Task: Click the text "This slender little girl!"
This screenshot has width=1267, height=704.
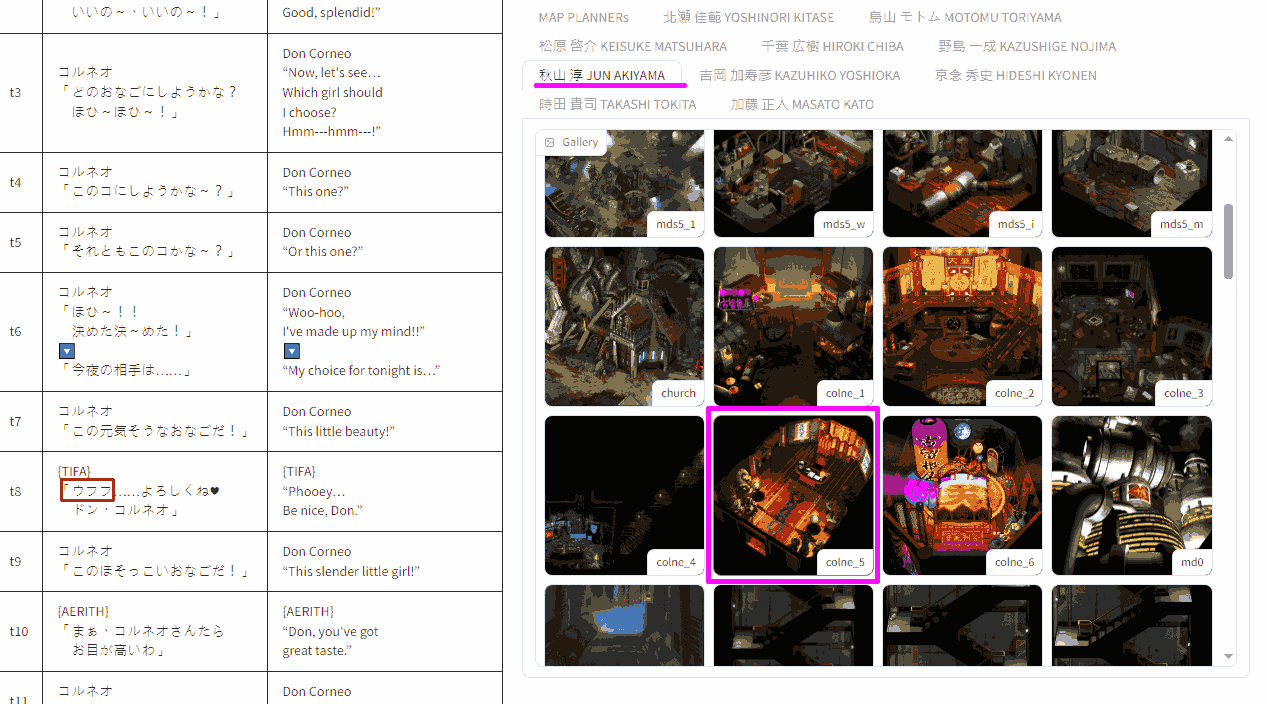Action: tap(351, 571)
